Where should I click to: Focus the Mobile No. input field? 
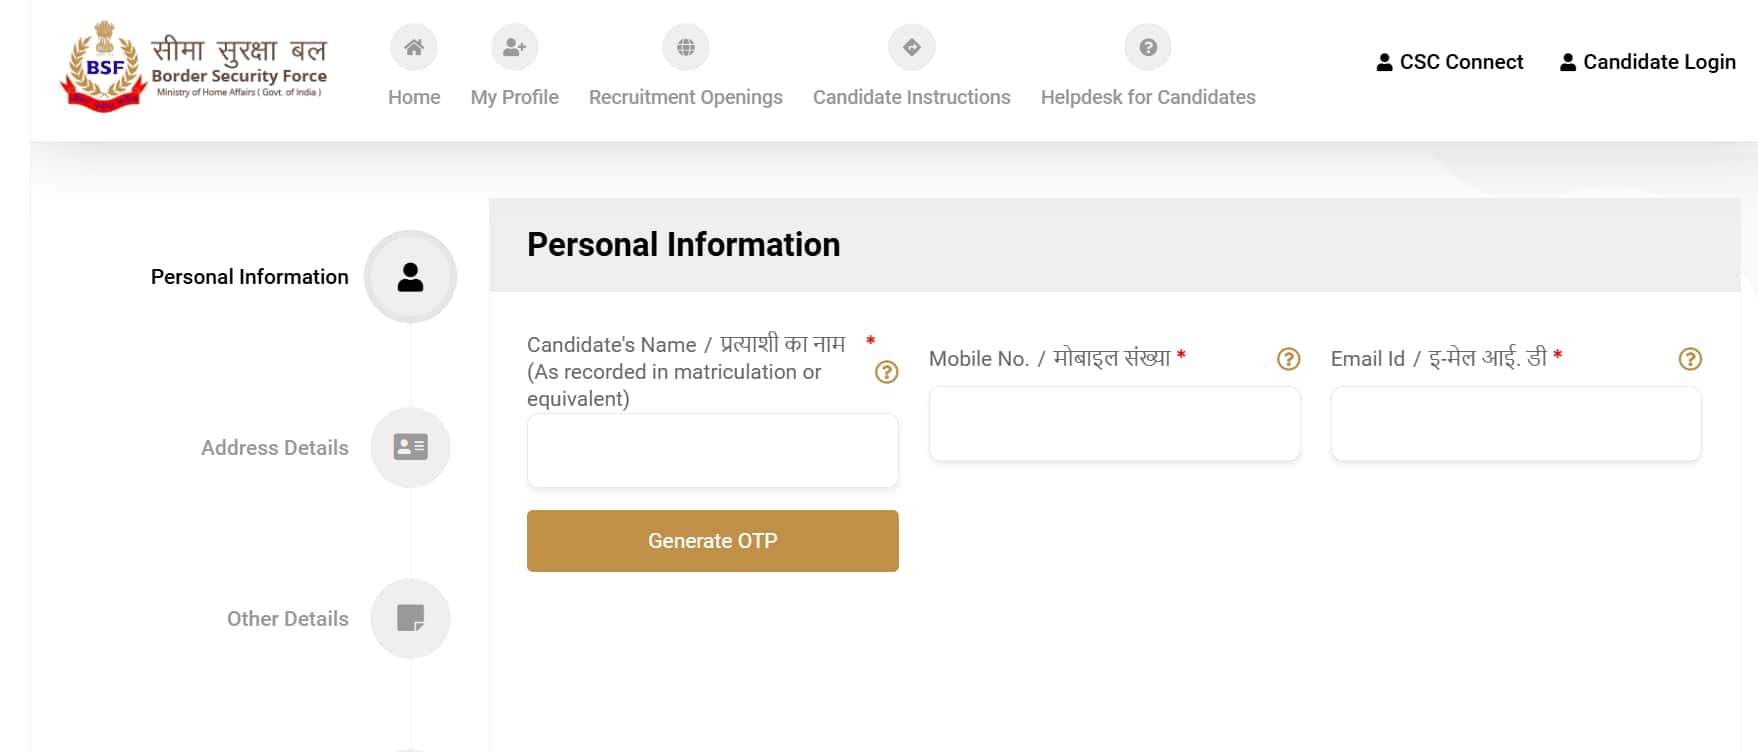coord(1115,424)
